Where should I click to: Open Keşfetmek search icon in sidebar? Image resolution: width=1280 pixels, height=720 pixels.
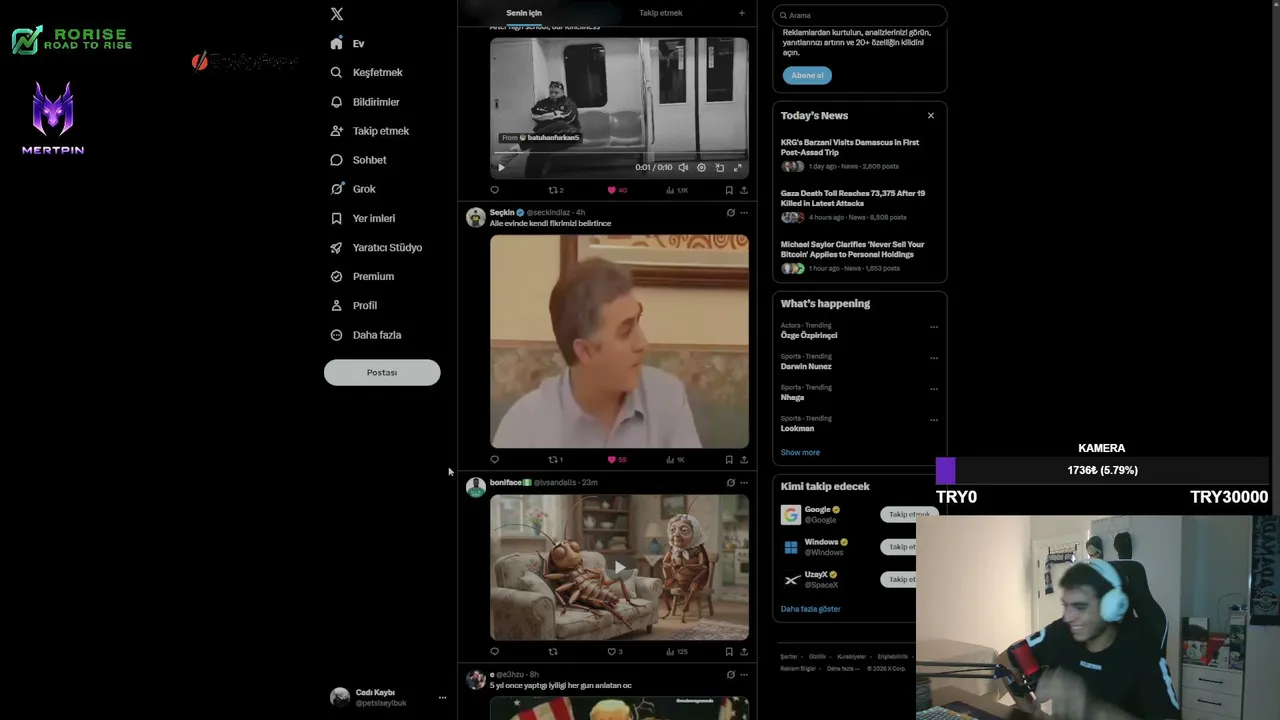coord(337,73)
